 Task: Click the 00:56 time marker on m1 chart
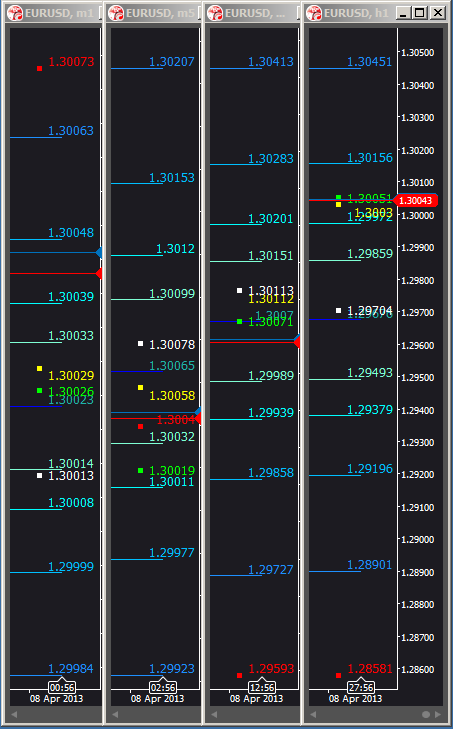point(62,687)
